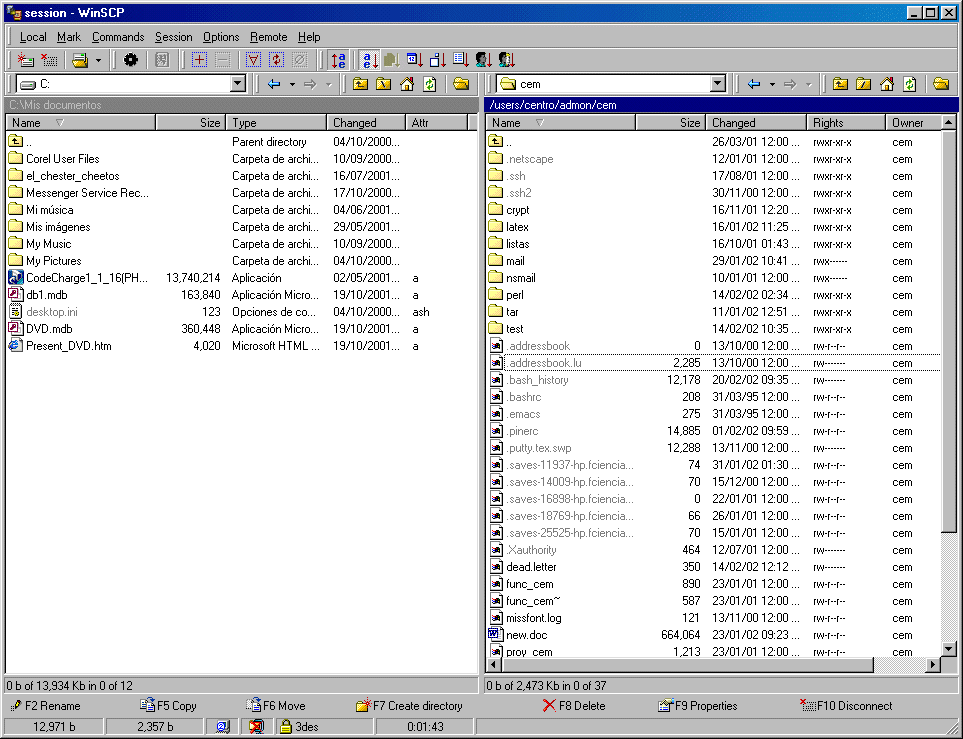Screen dimensions: 963x739
Task: Toggle sort by group button
Action: click(x=507, y=60)
